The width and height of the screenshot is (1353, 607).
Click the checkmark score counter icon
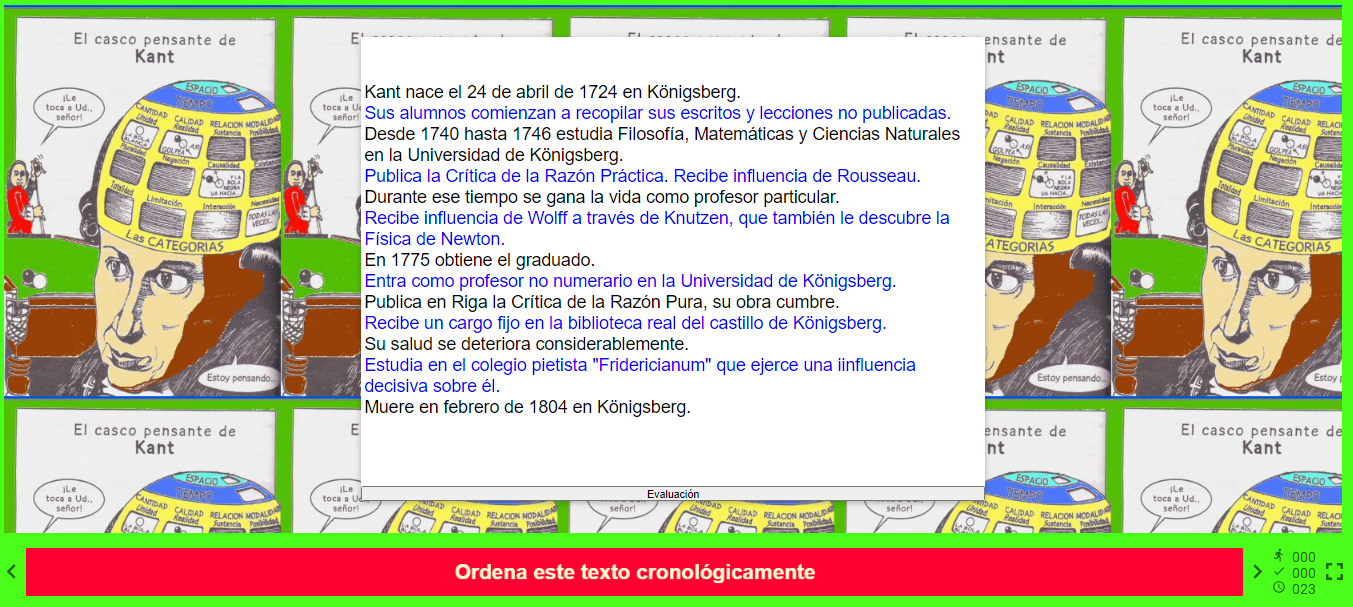(x=1279, y=572)
